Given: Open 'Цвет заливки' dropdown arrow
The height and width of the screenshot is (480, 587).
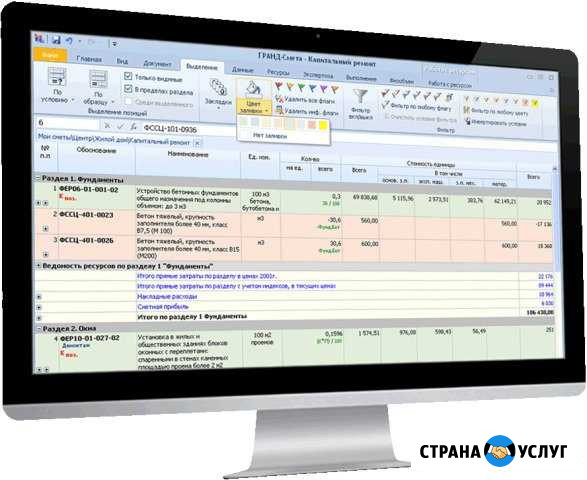Looking at the screenshot, I should [x=266, y=111].
